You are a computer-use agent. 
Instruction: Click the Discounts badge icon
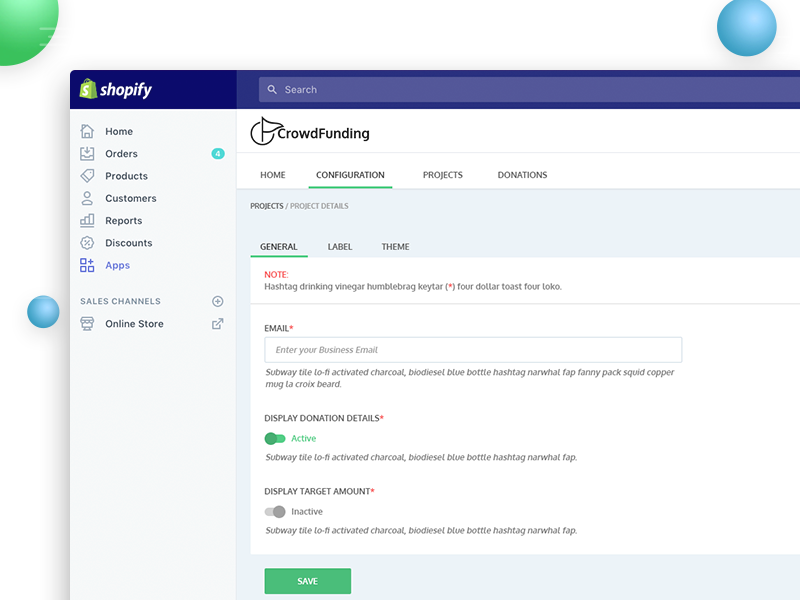(87, 243)
